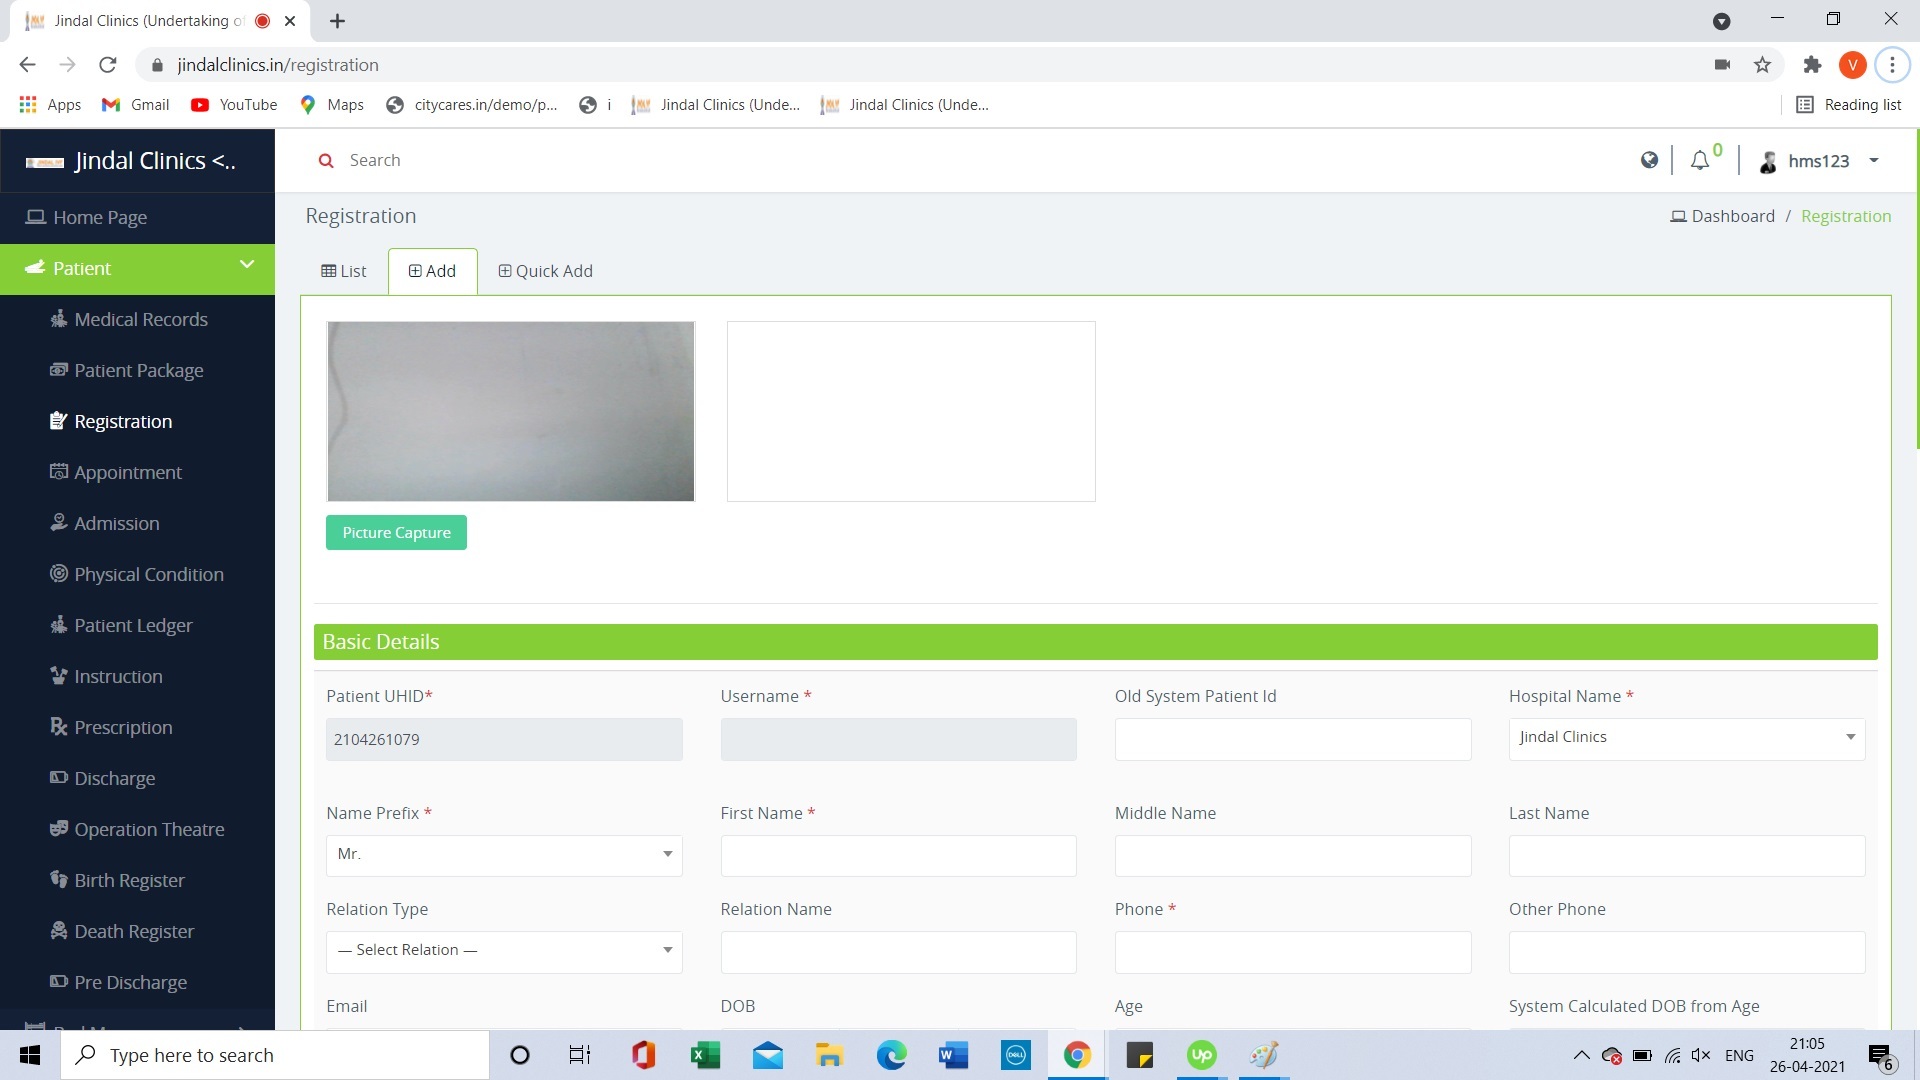Screen dimensions: 1920x1080
Task: Launch Excel from the taskbar
Action: 705,1055
